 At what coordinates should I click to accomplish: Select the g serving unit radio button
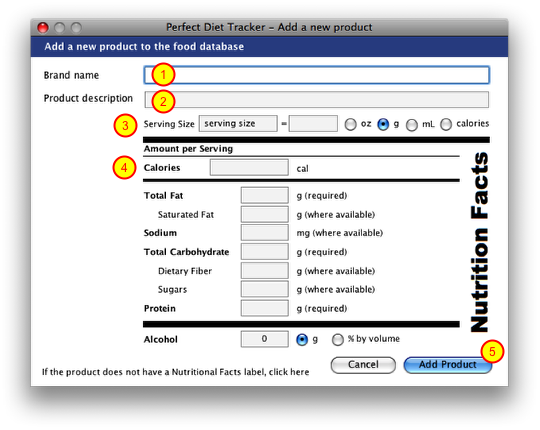tap(383, 124)
